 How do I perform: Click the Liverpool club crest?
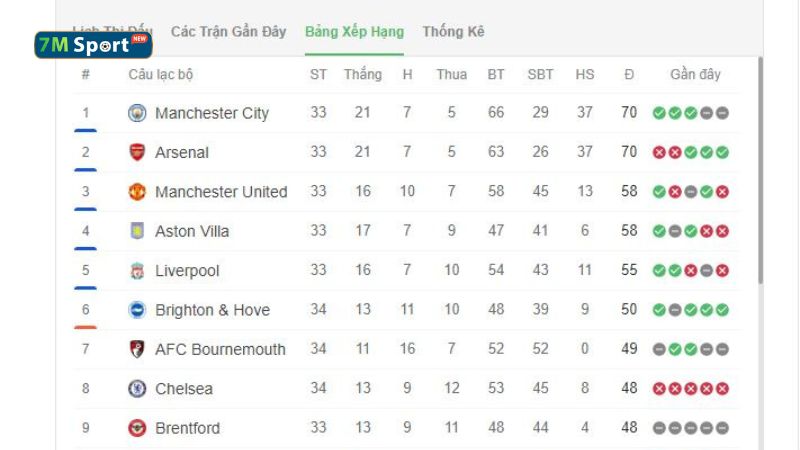(137, 271)
